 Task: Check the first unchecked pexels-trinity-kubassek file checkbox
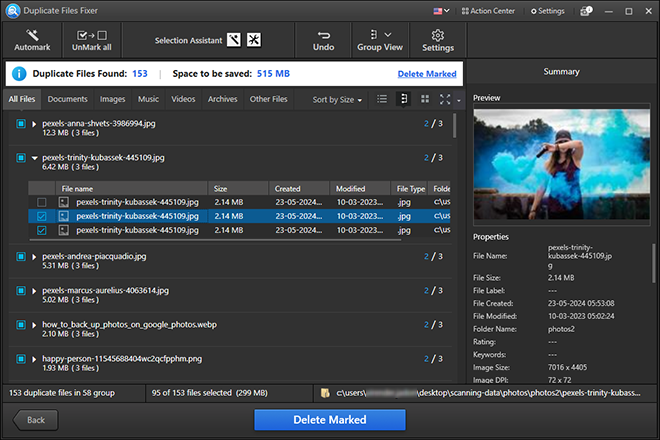(41, 202)
